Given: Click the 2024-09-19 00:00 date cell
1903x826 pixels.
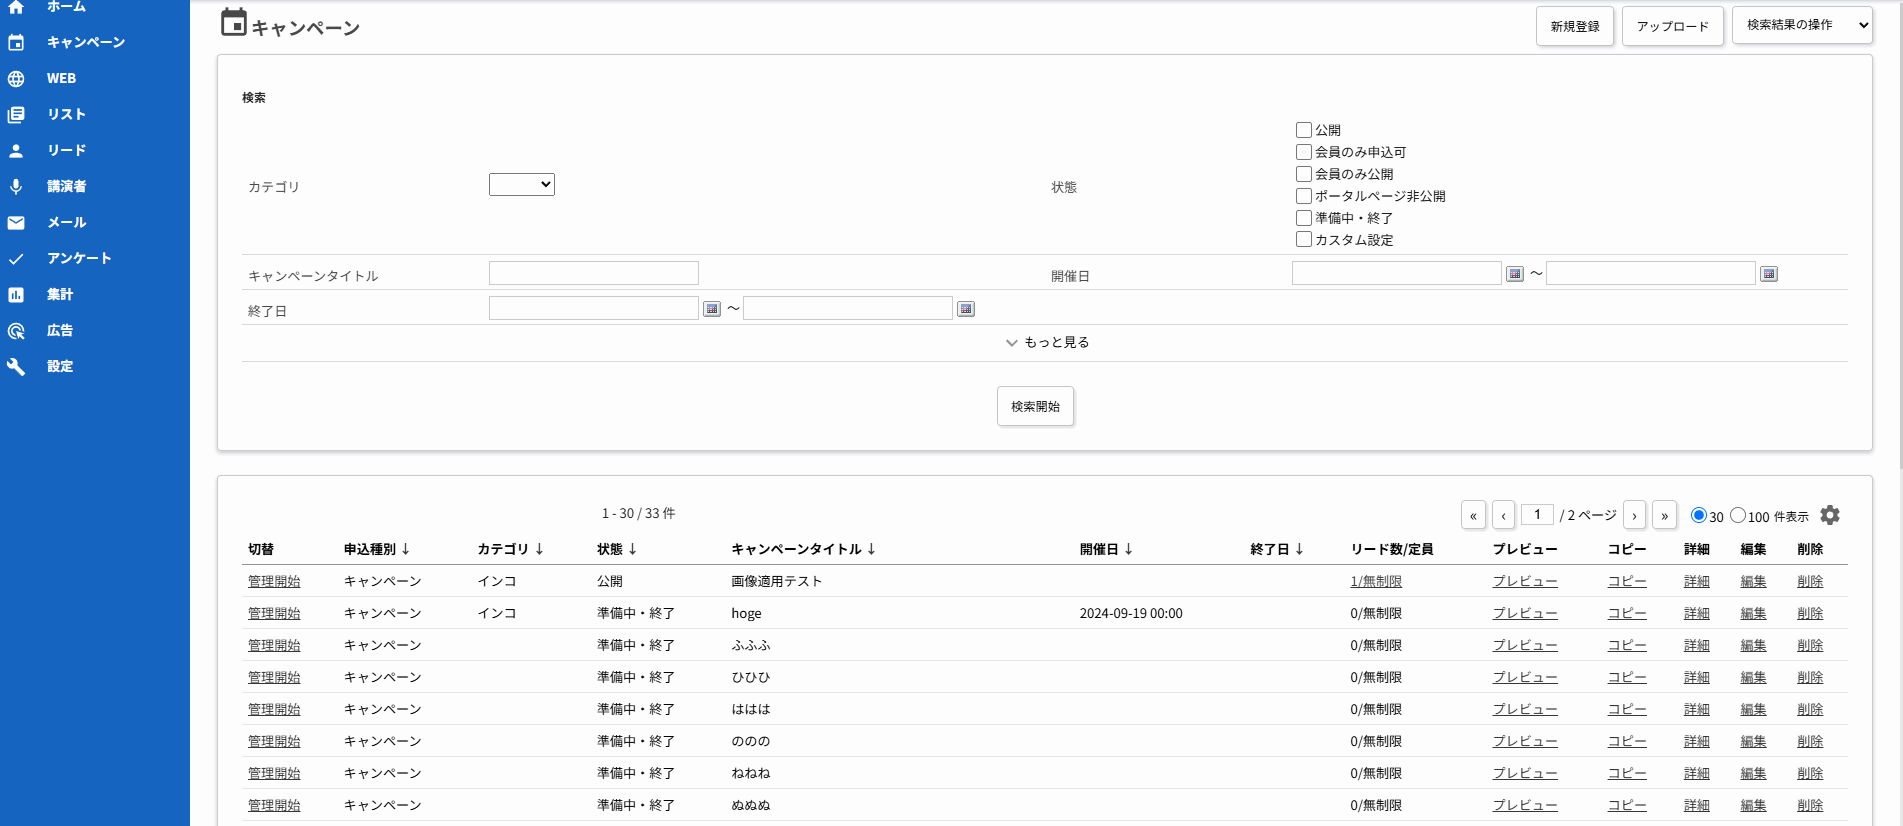Looking at the screenshot, I should click(1131, 613).
